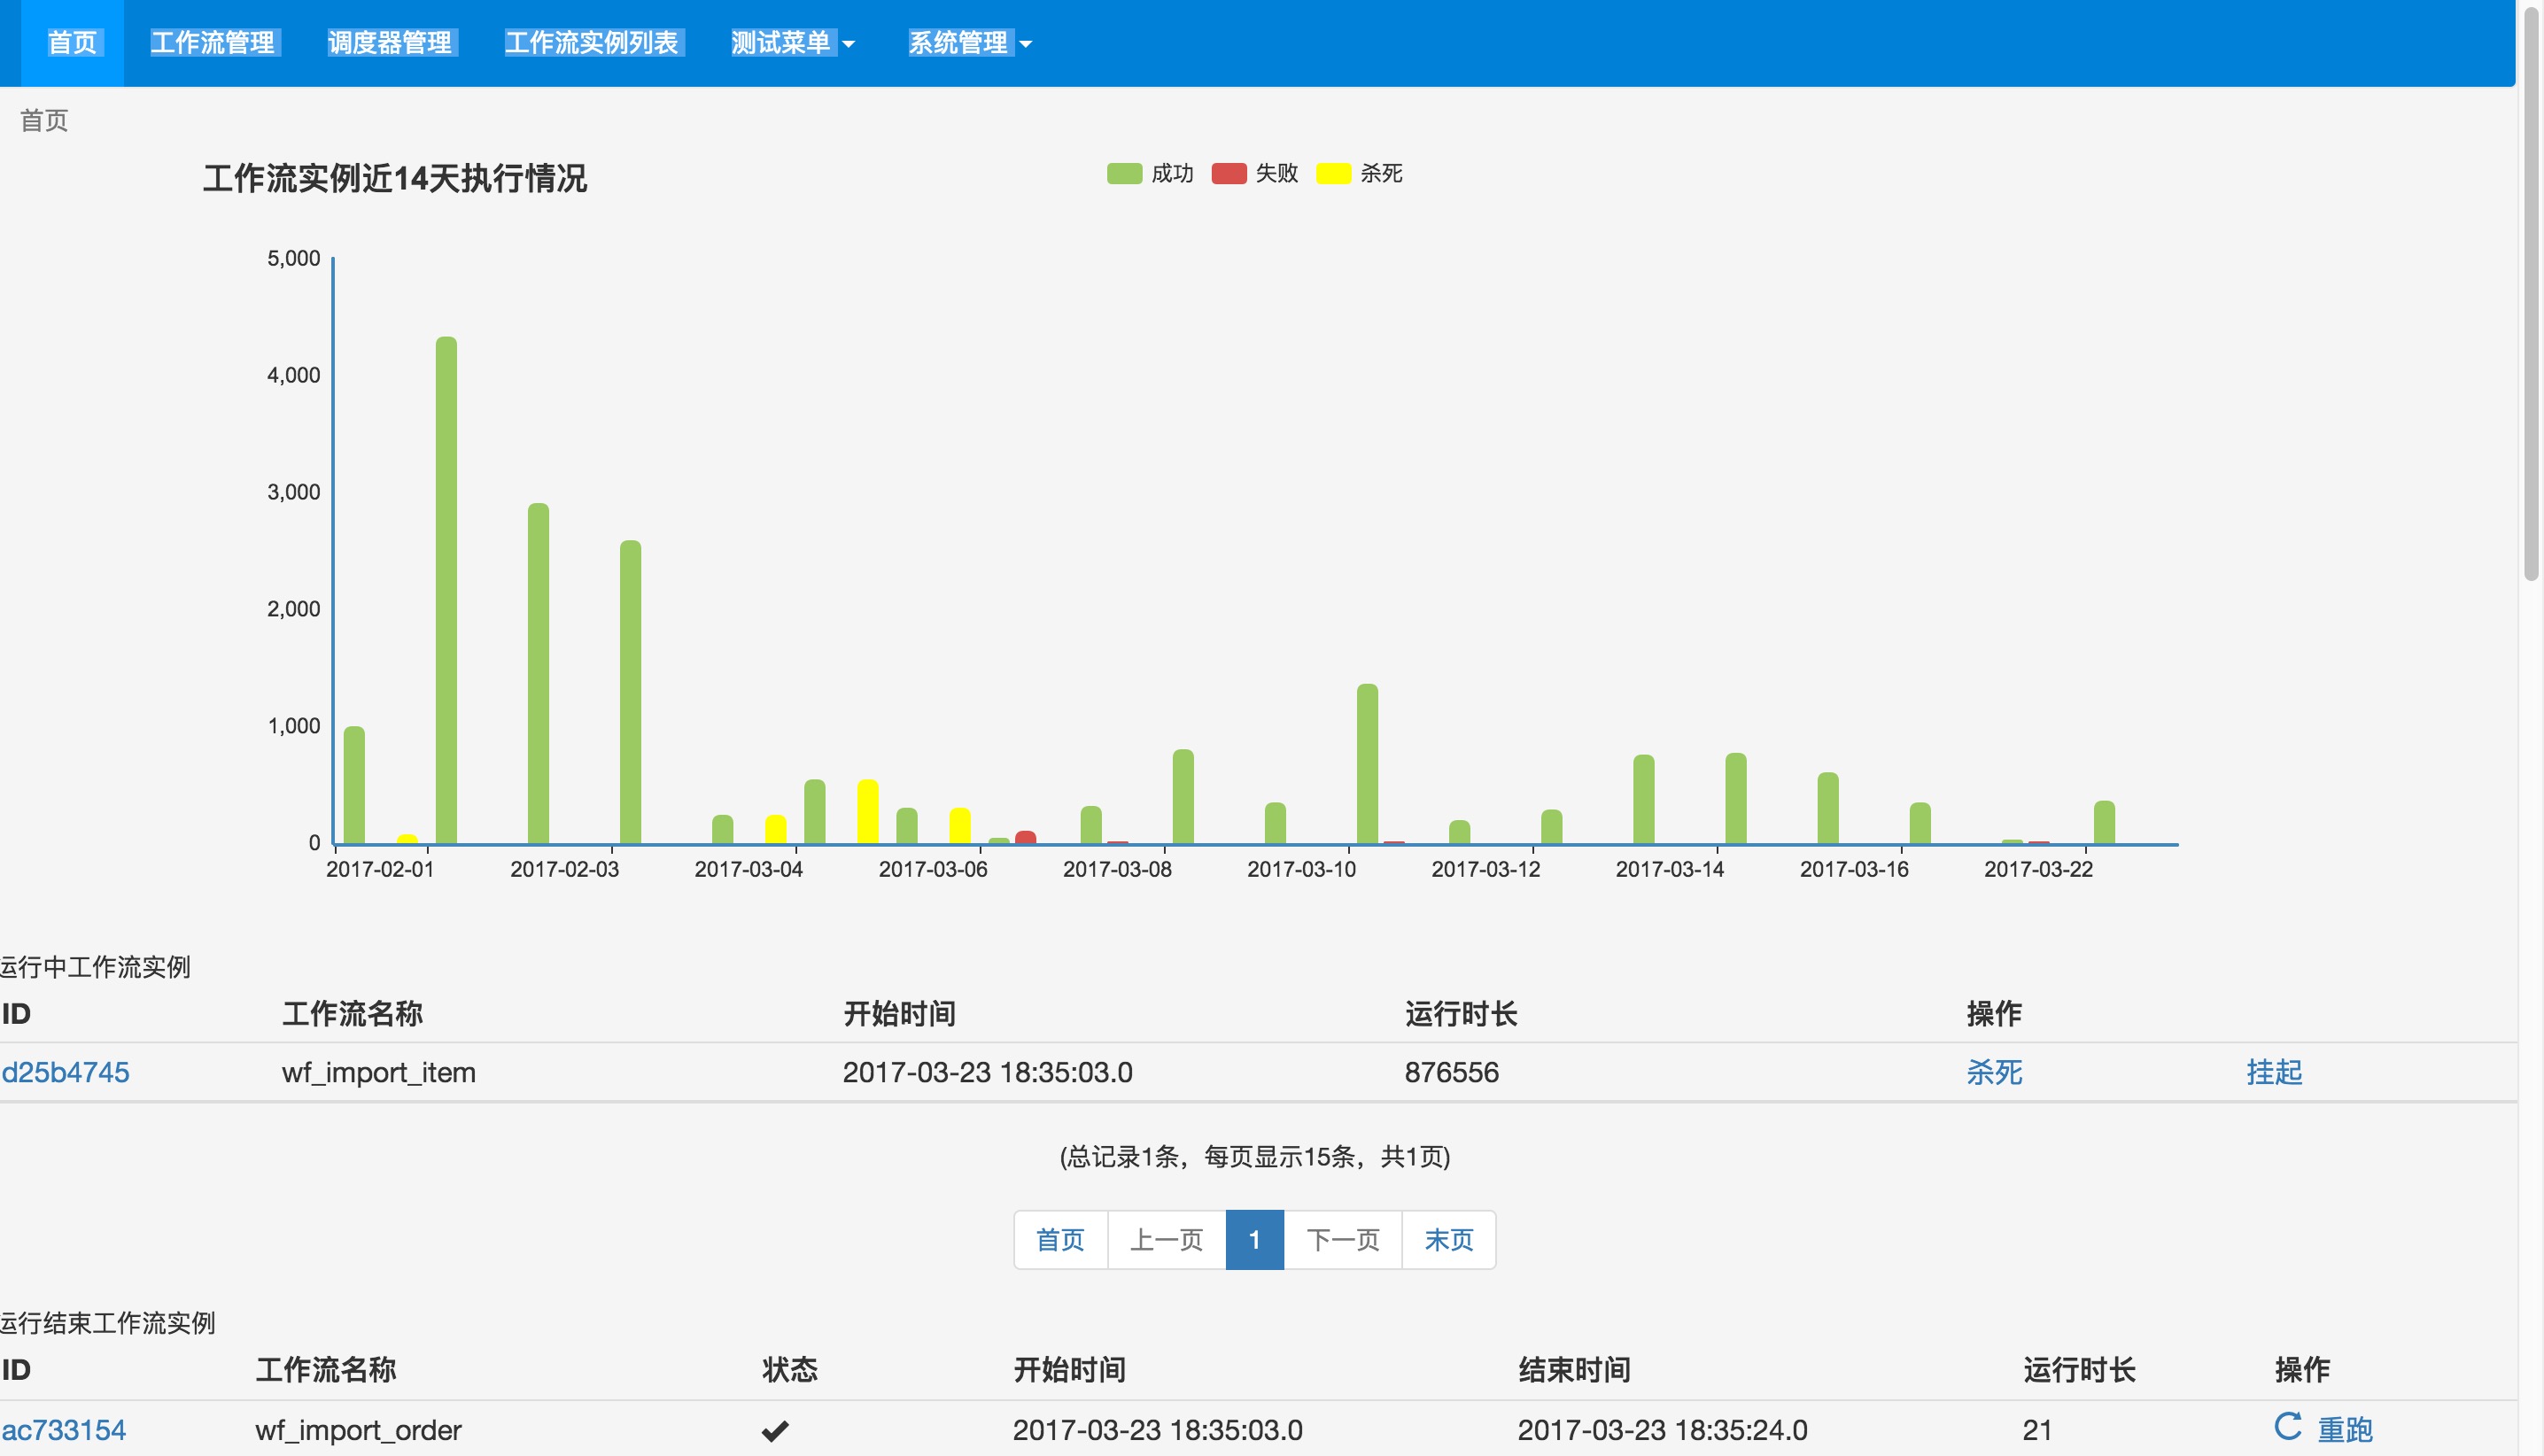Click the 末页 last page button
Screen dimensions: 2544x1456
pos(1448,1240)
